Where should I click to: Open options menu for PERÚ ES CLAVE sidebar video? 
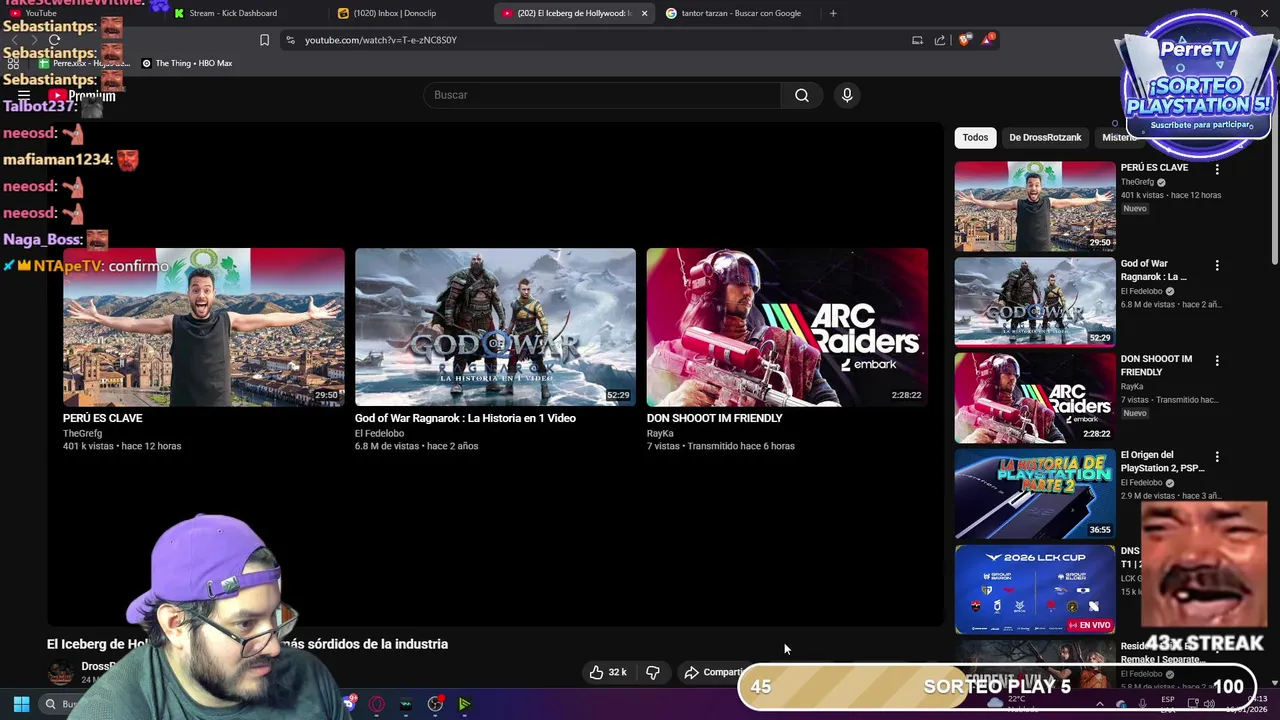pos(1217,170)
